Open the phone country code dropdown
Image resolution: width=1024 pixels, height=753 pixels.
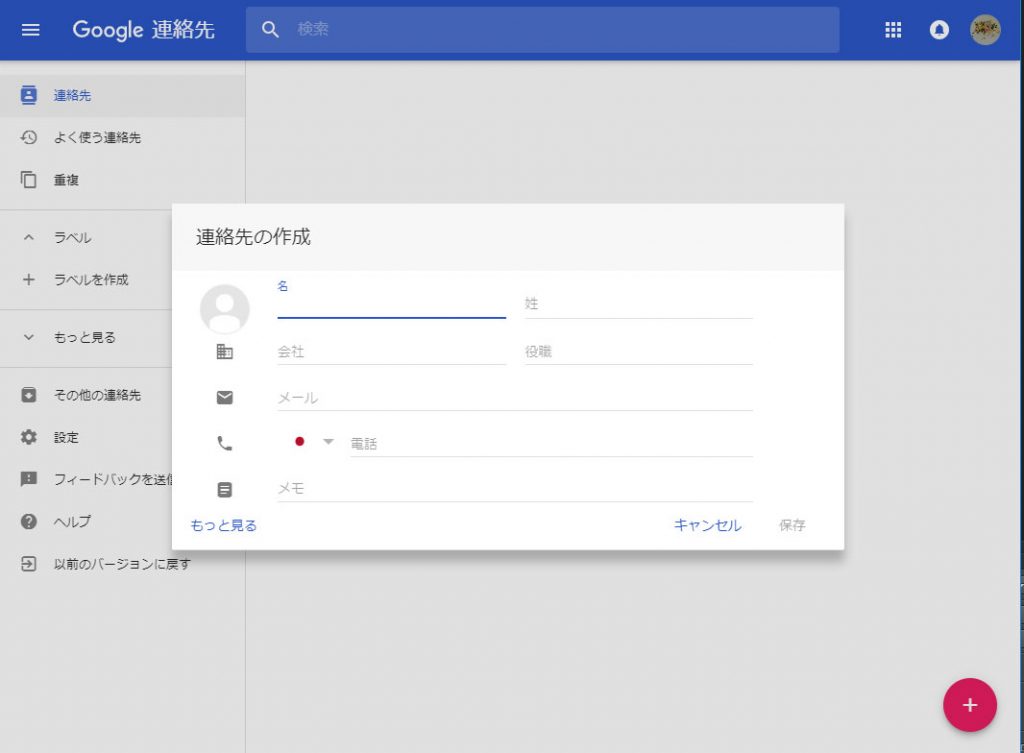[x=328, y=442]
